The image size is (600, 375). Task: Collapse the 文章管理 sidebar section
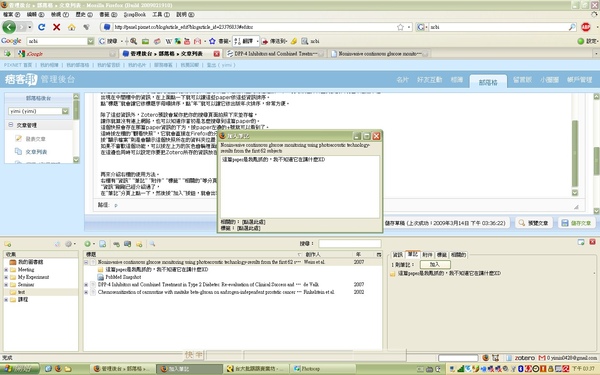point(10,125)
